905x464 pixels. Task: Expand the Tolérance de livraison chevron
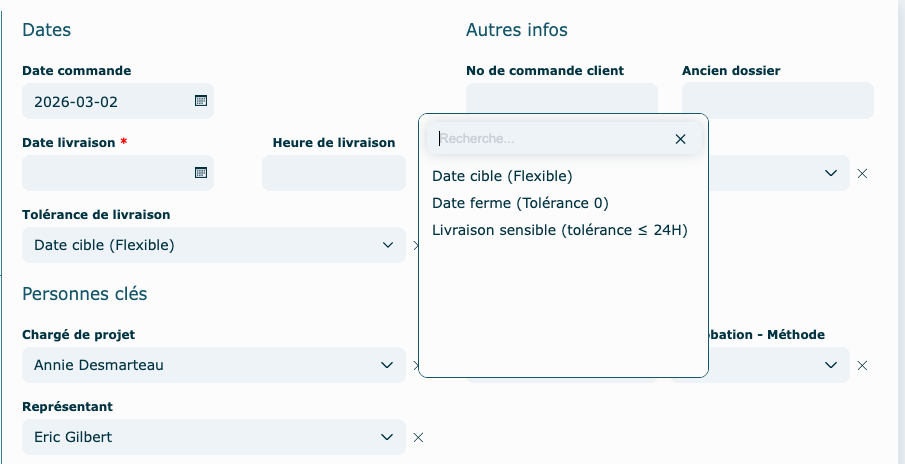(x=388, y=245)
